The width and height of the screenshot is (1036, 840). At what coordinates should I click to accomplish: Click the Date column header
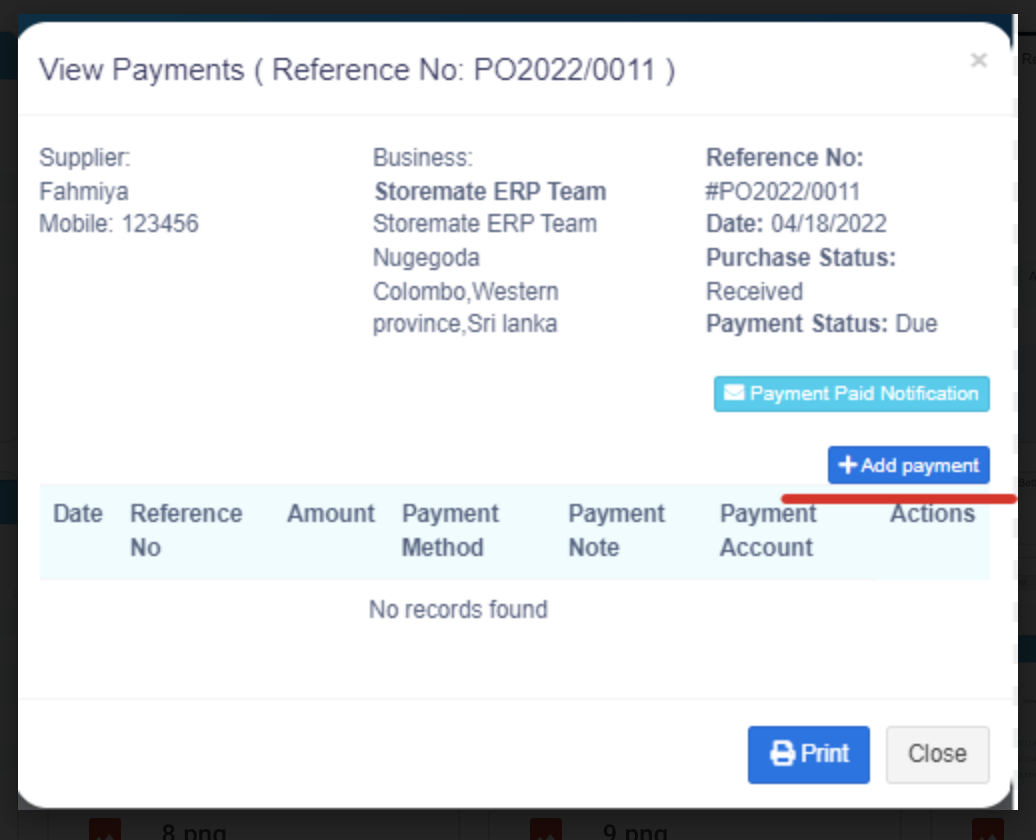78,514
